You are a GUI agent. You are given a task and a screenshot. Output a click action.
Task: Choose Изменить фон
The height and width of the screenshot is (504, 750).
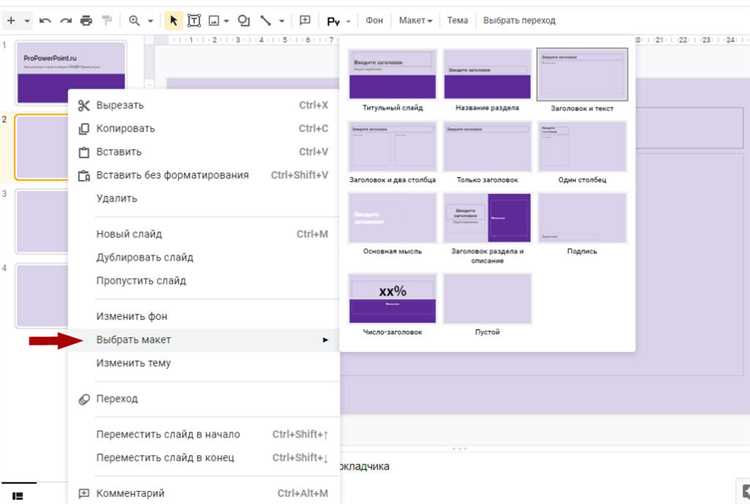(x=204, y=317)
